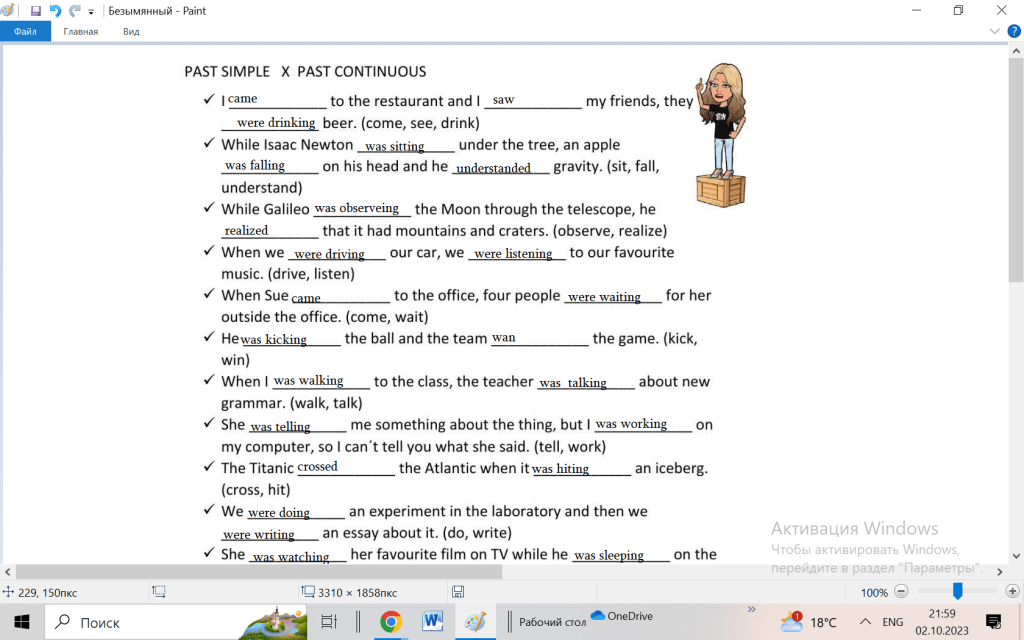Viewport: 1024px width, 640px height.
Task: Open the notification center icon
Action: tap(993, 622)
